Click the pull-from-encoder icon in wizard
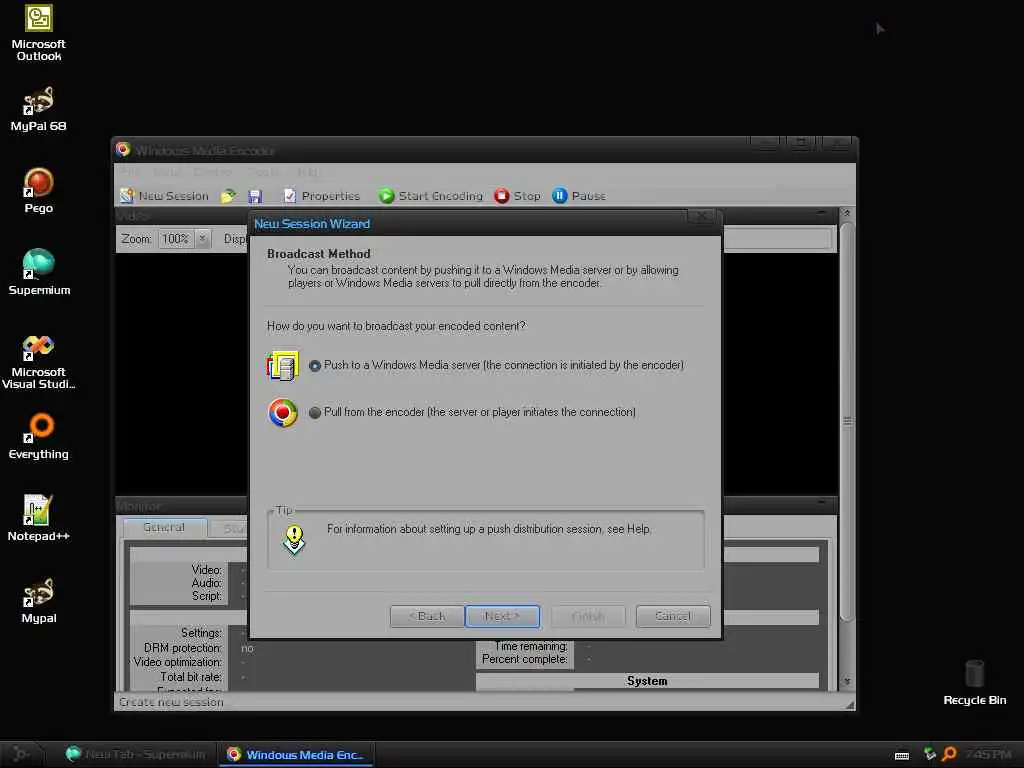 [x=283, y=413]
